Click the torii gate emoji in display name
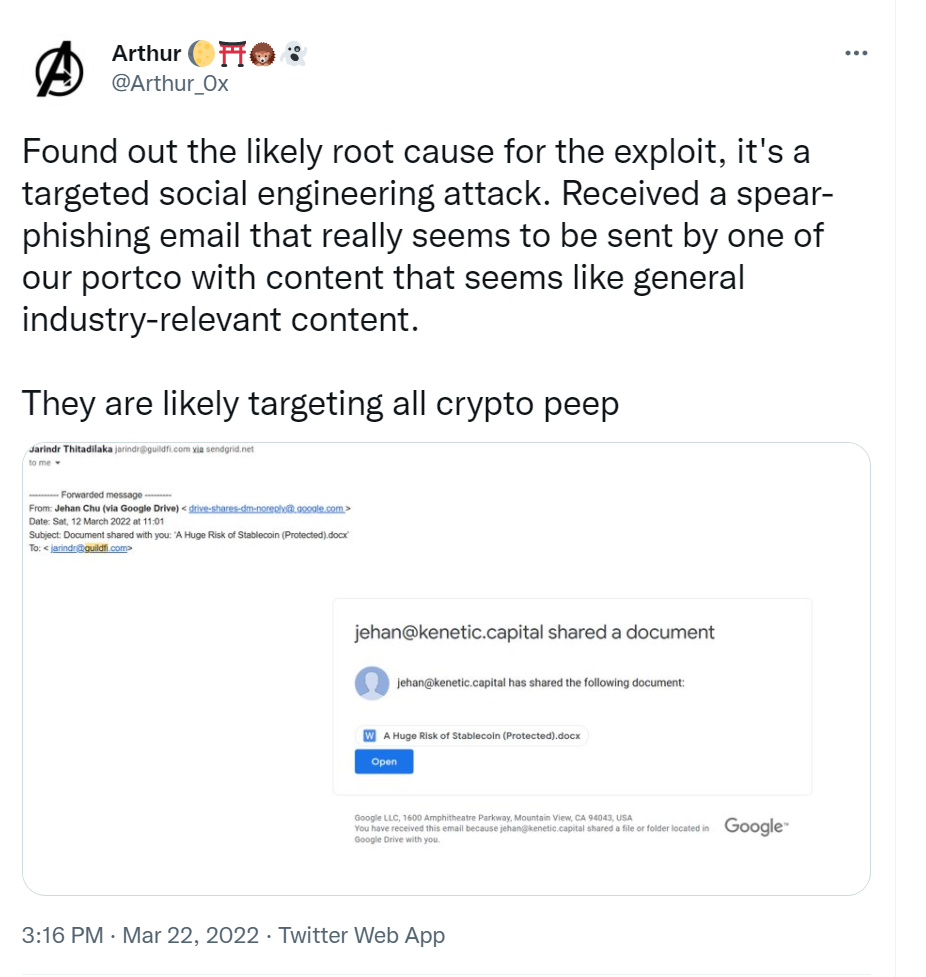Viewport: 926px width, 977px height. point(232,54)
